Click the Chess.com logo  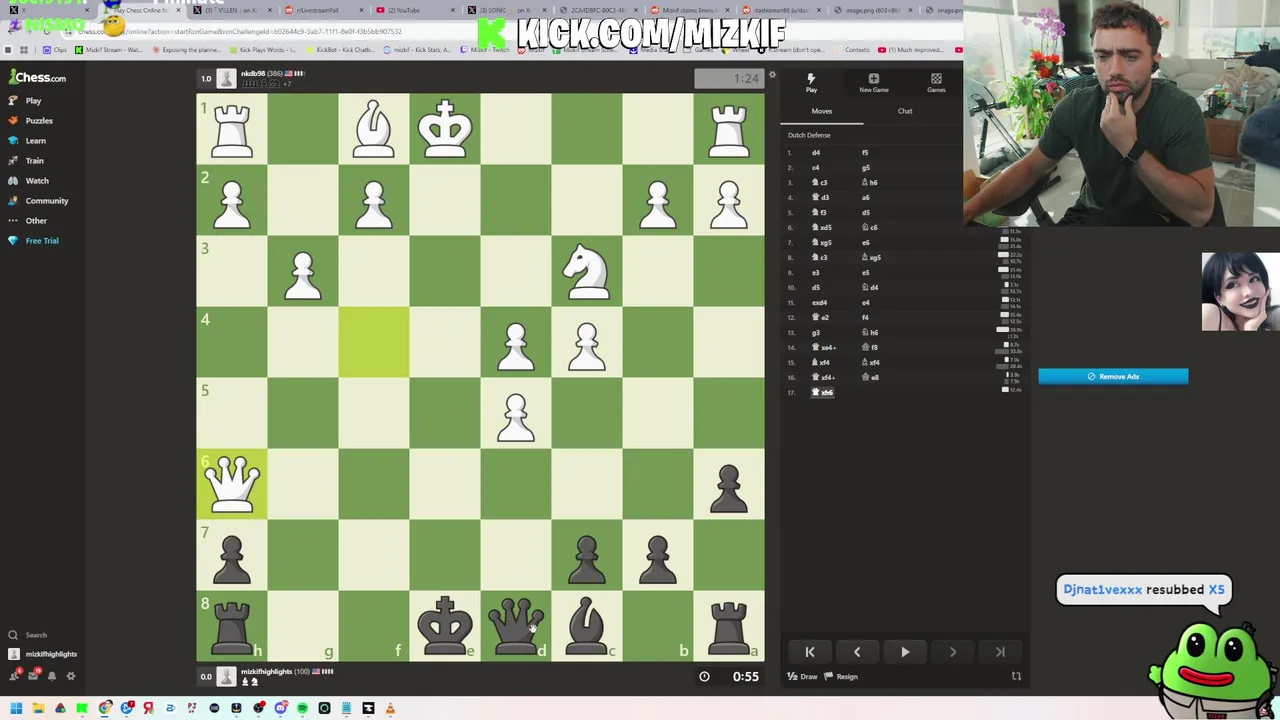pos(38,78)
